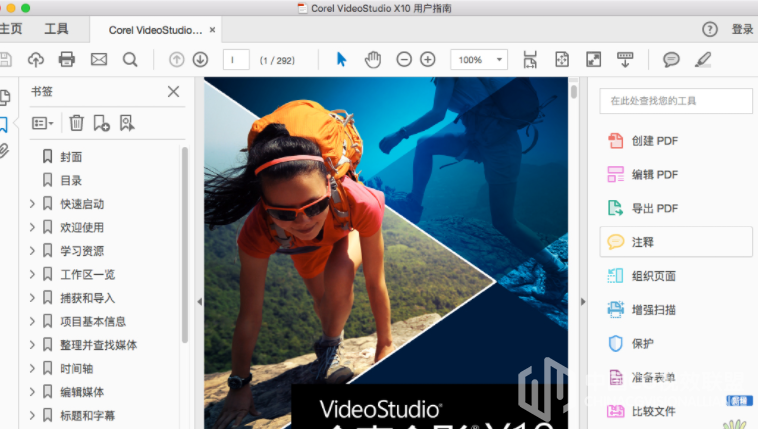
Task: Expand the 时间轴 bookmark
Action: (32, 368)
